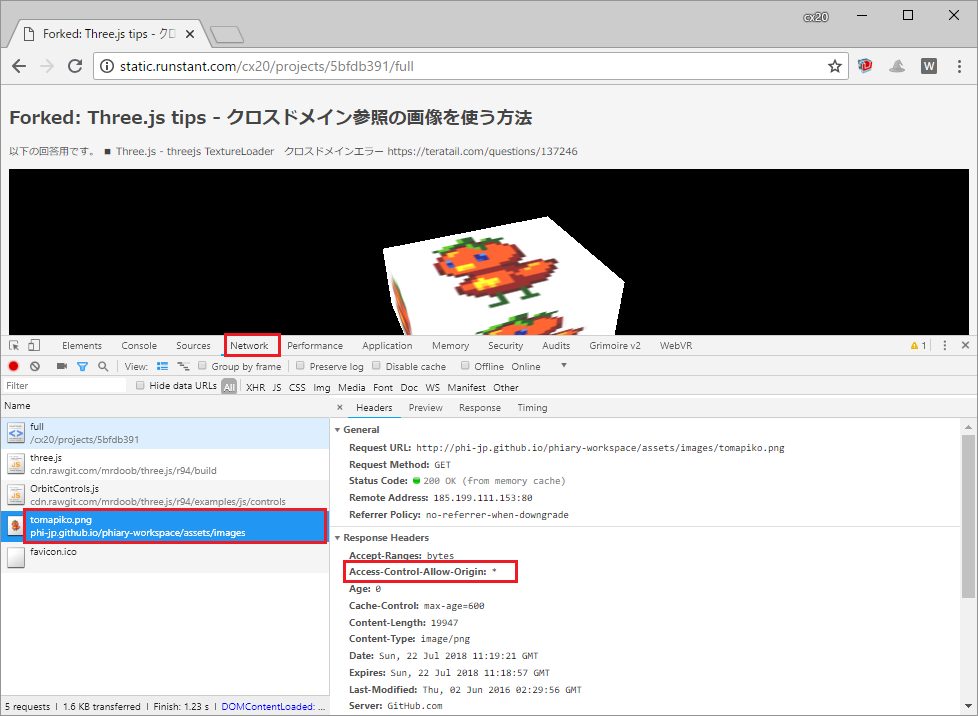978x716 pixels.
Task: Collapse the General section in Headers
Action: pyautogui.click(x=339, y=428)
